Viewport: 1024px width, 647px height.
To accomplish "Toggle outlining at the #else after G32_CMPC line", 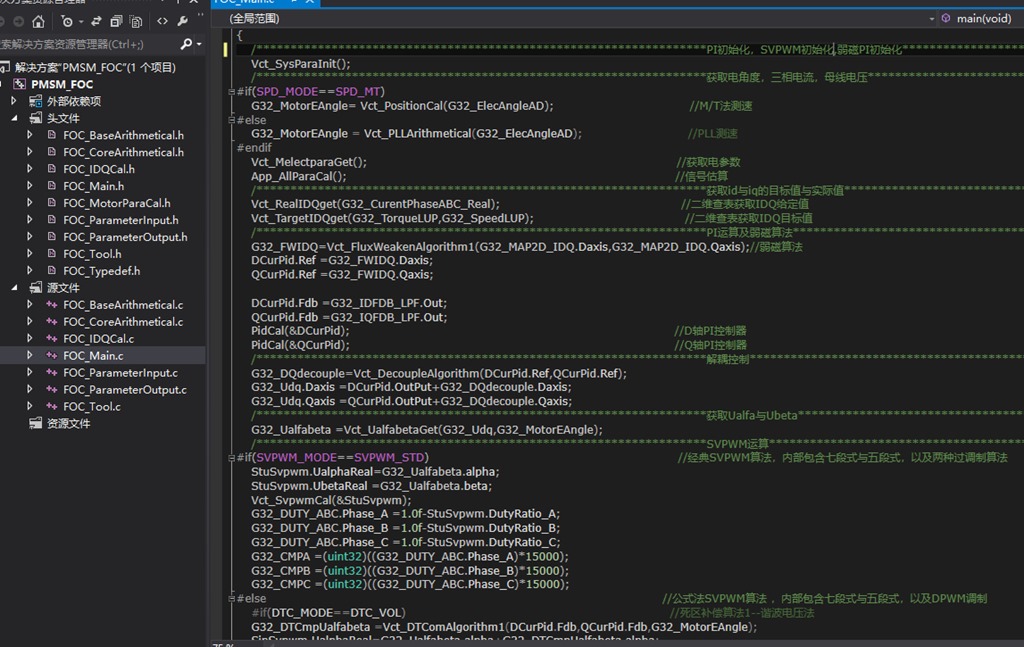I will click(231, 599).
